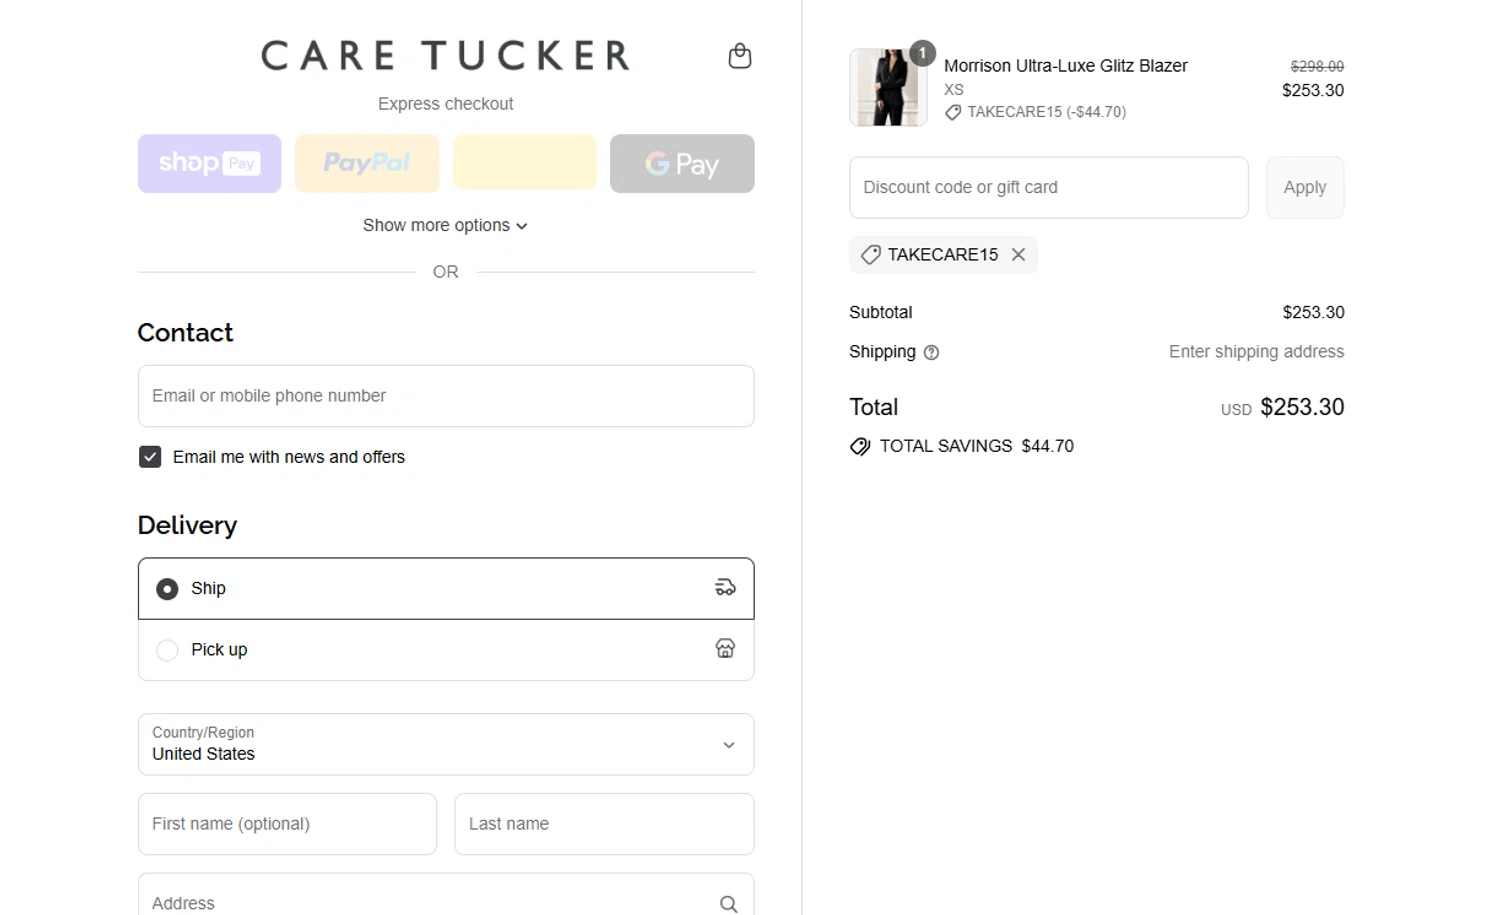This screenshot has width=1500, height=915.
Task: Open the shopping bag cart icon
Action: tap(739, 56)
